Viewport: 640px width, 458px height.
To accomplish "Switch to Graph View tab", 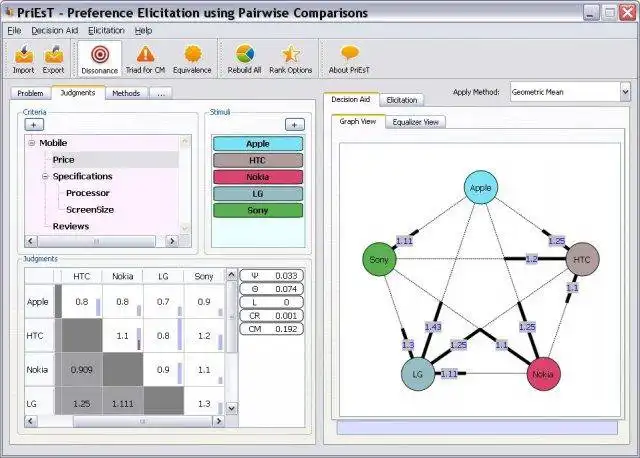I will [358, 121].
